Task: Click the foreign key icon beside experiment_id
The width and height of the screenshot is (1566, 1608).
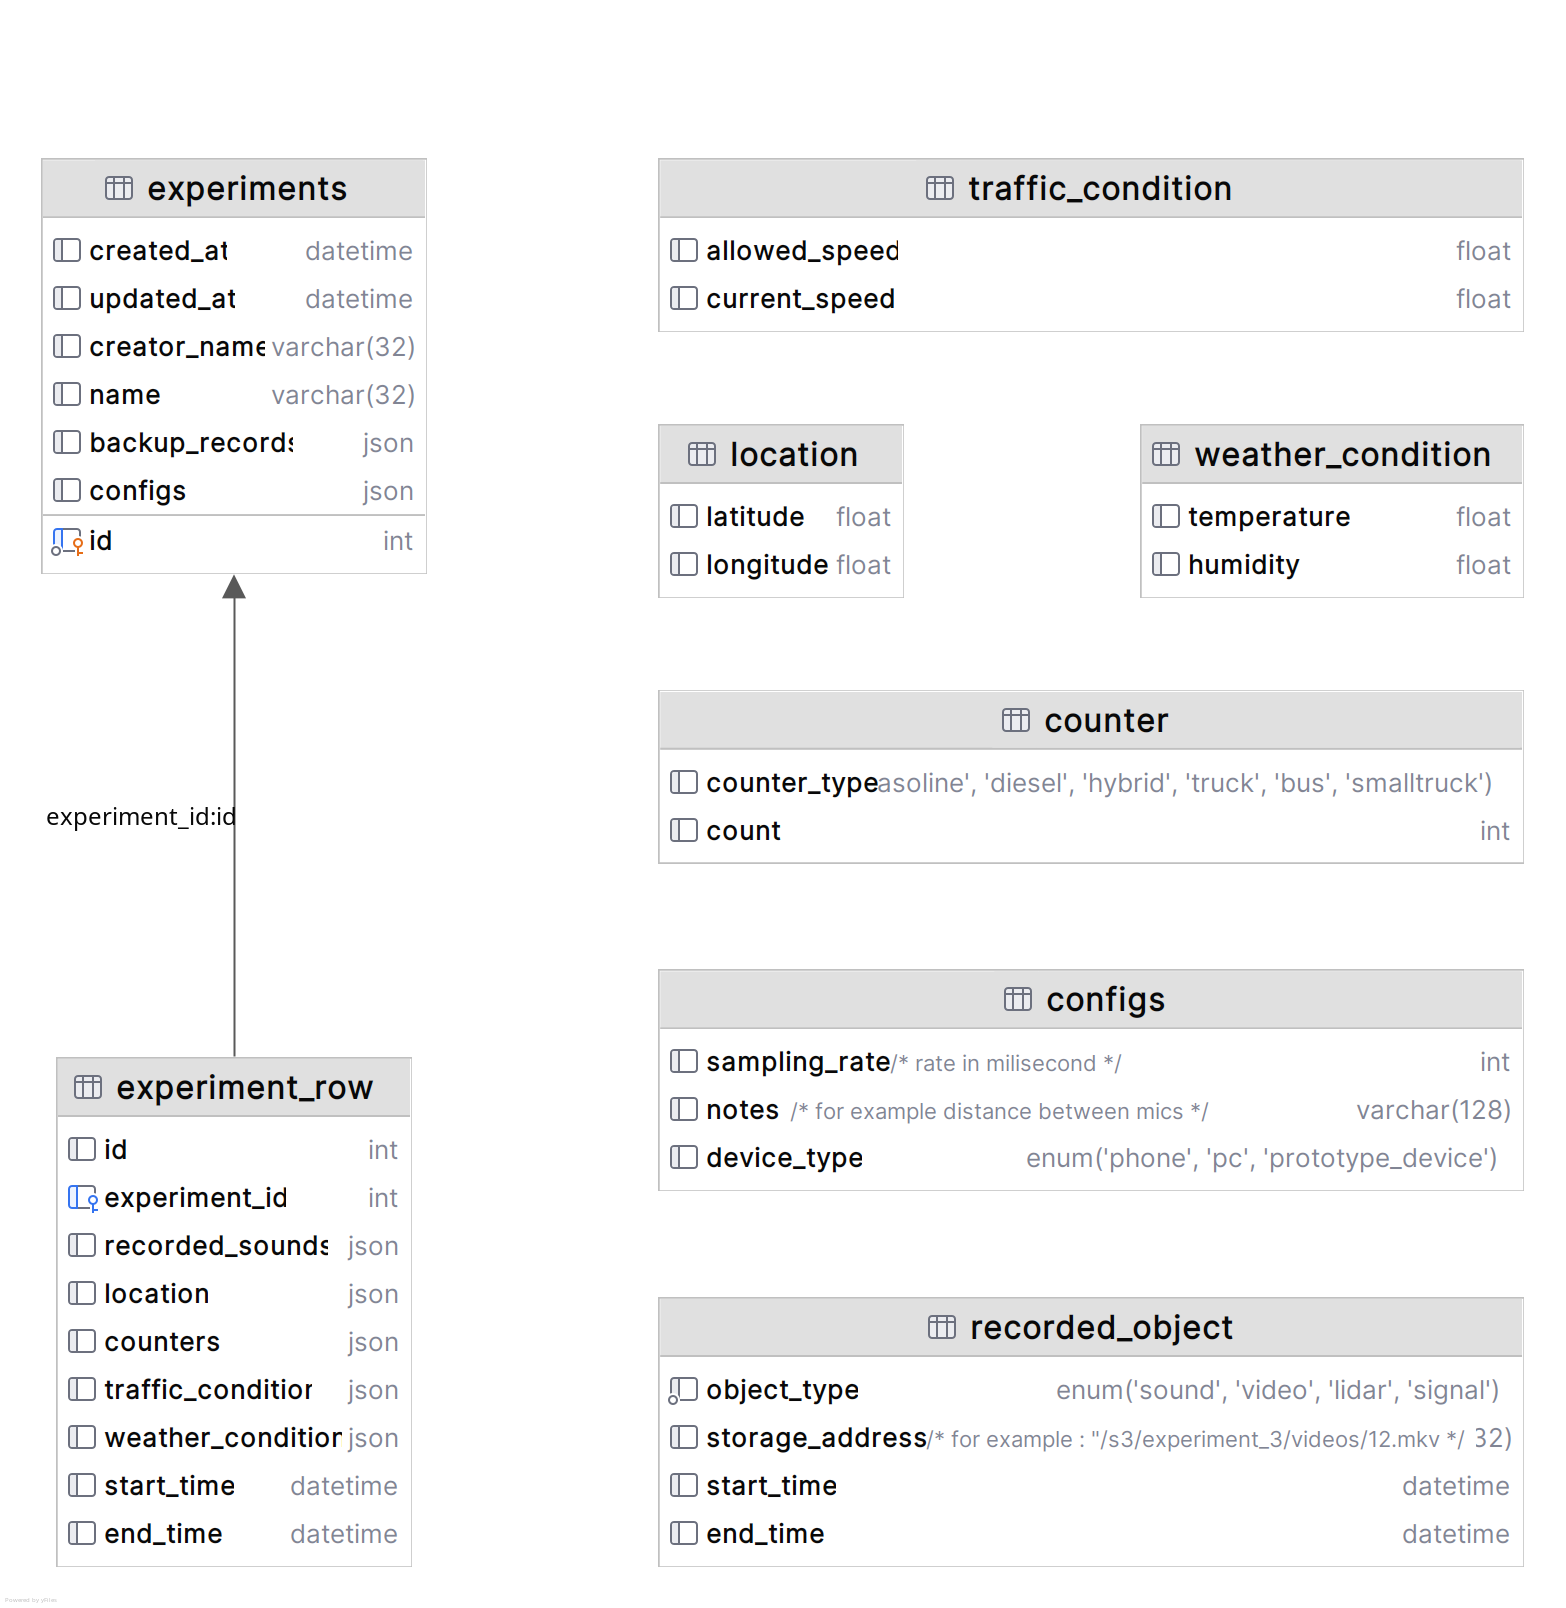Action: point(82,1198)
